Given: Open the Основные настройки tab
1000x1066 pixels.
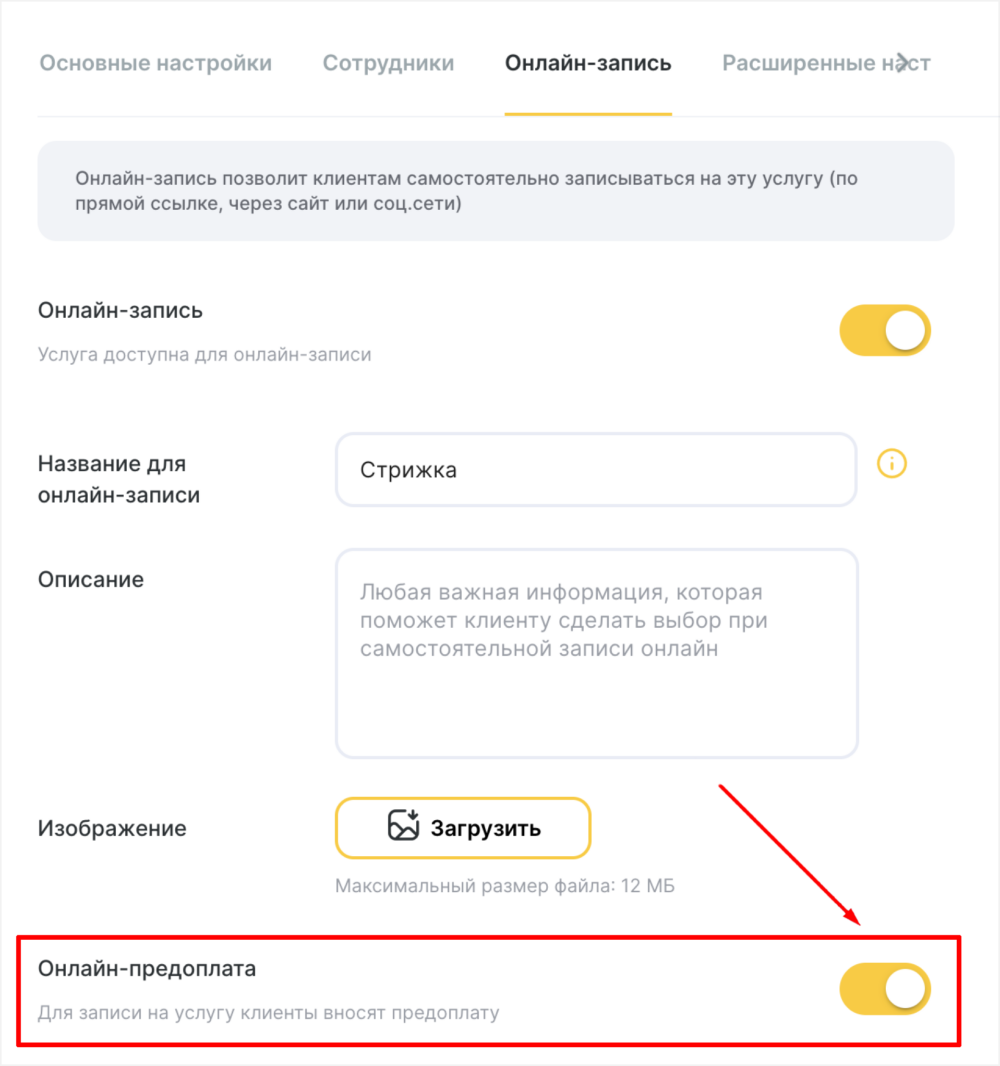Looking at the screenshot, I should (x=156, y=63).
